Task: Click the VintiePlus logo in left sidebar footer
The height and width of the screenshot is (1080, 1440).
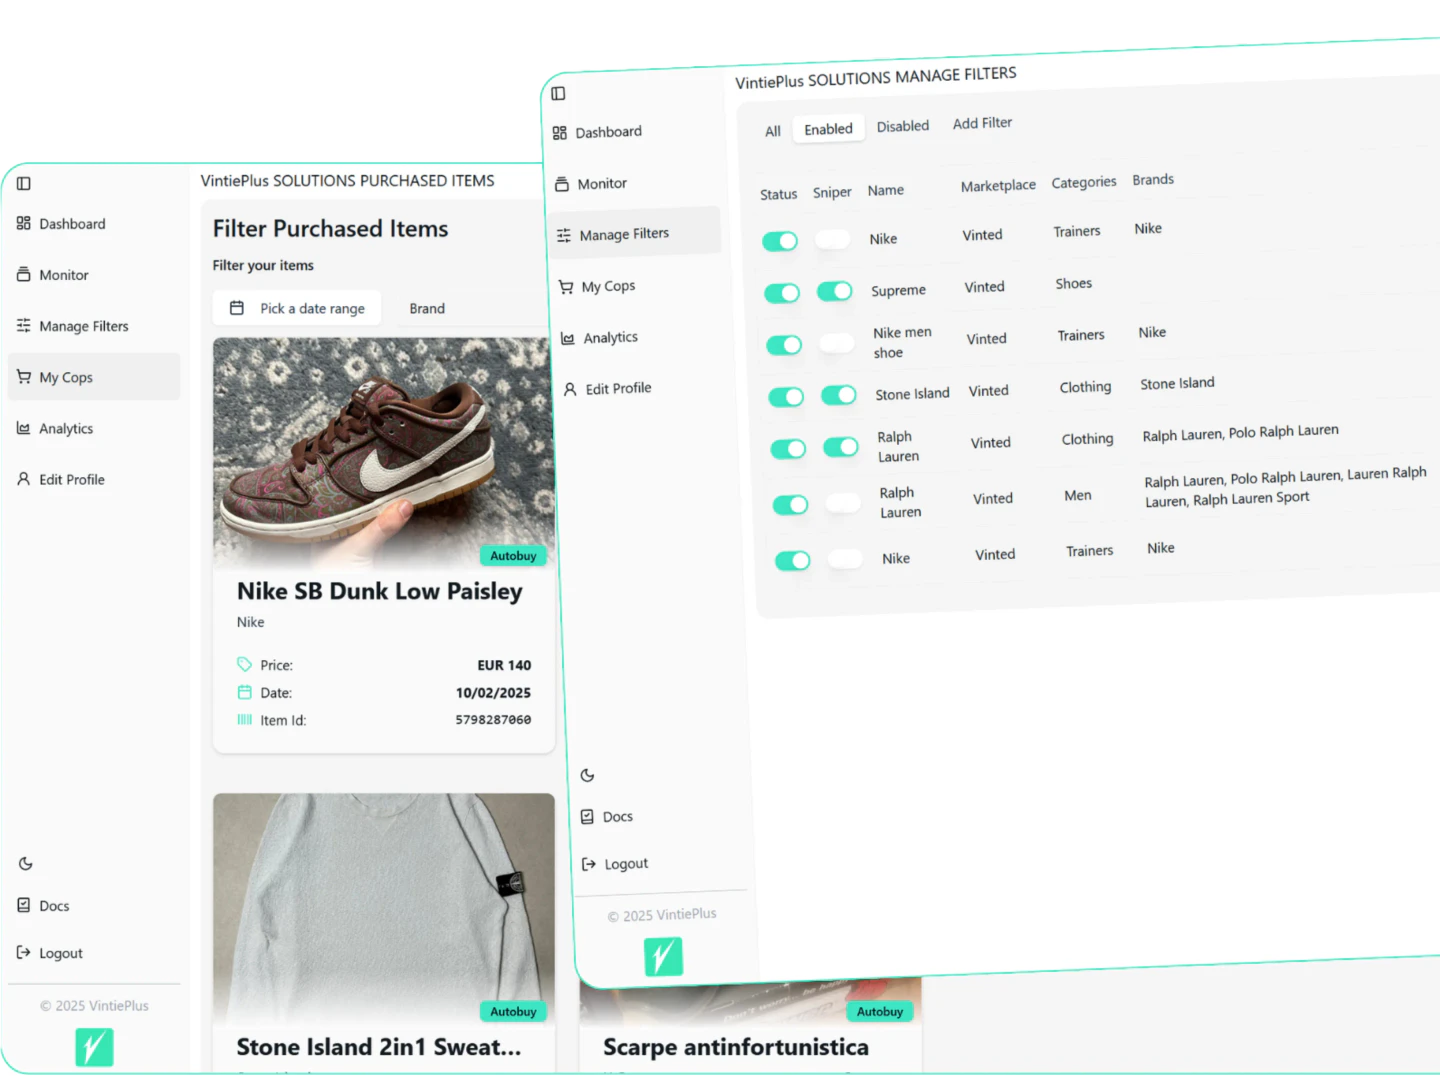Action: click(94, 1047)
